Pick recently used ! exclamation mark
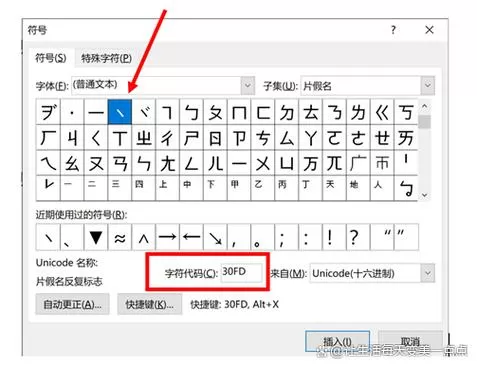Screen dimensions: 477x368 click(334, 237)
